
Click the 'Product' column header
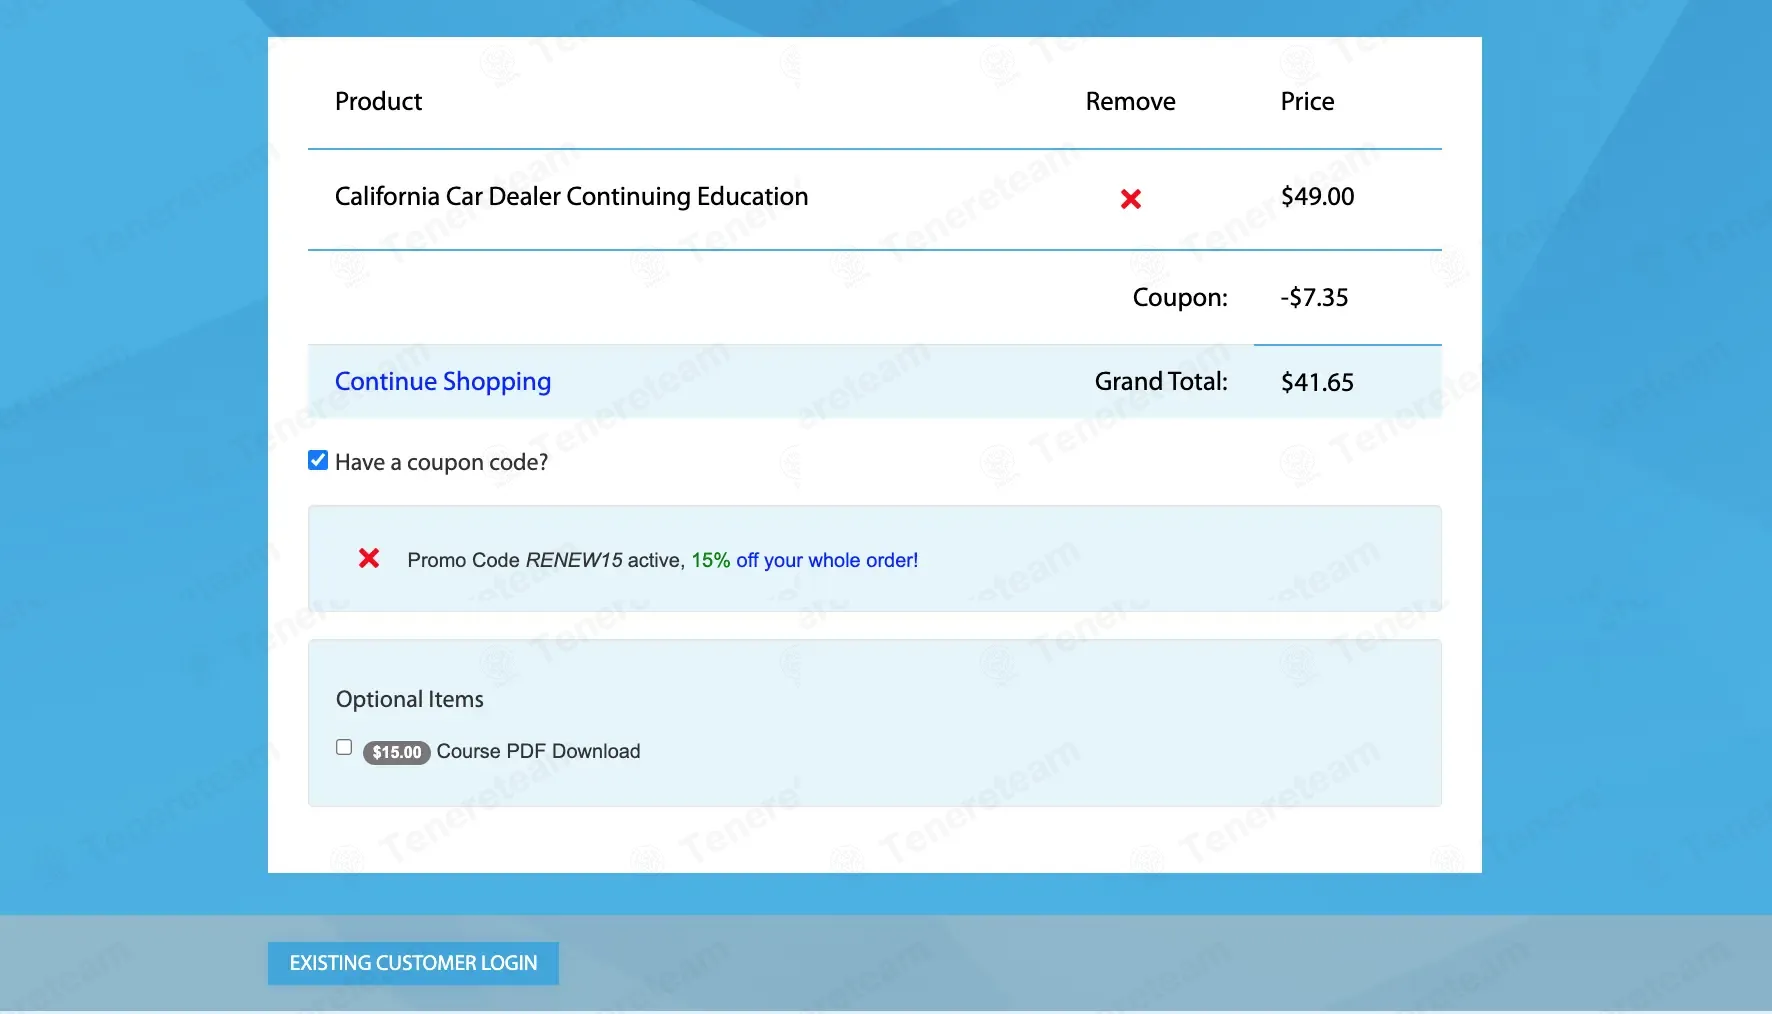[378, 101]
